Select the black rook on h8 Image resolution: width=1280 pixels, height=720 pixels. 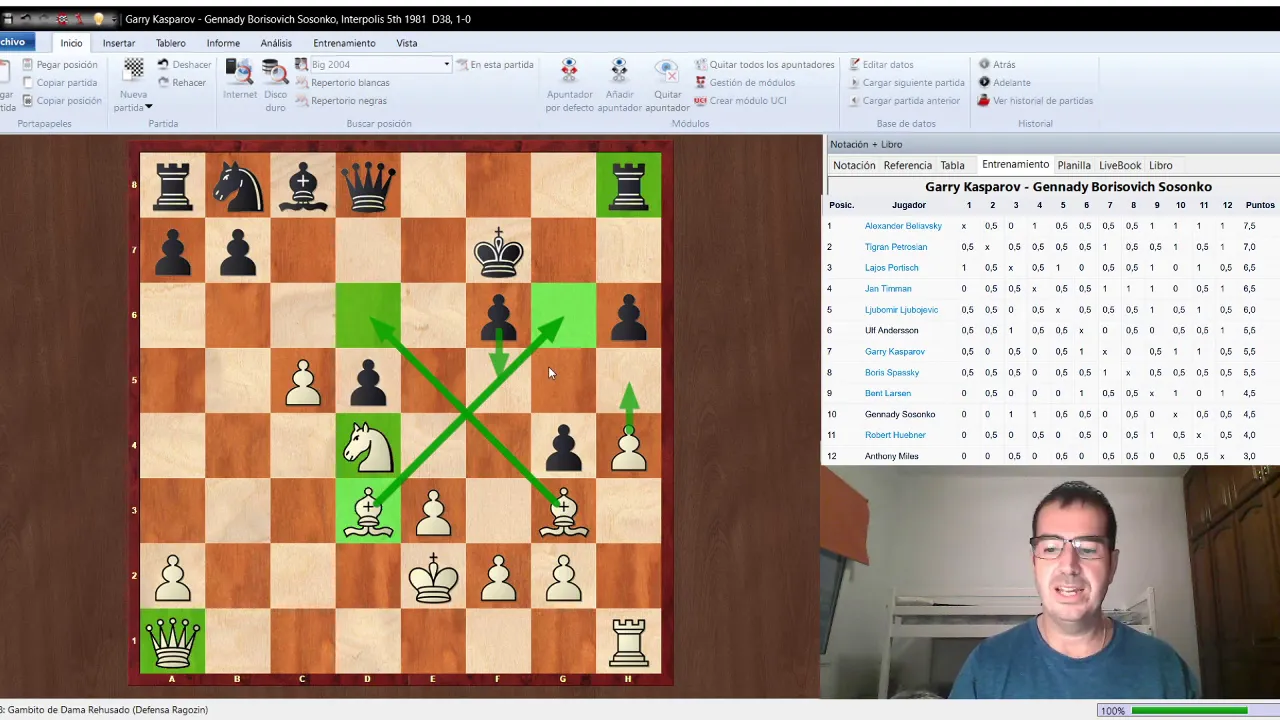pos(628,185)
